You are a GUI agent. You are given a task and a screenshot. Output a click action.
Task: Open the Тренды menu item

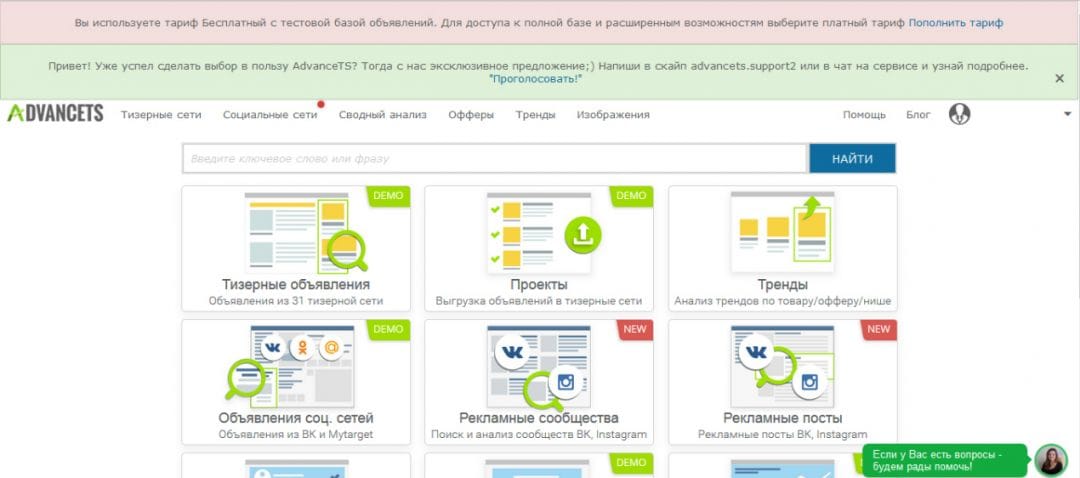pyautogui.click(x=535, y=115)
